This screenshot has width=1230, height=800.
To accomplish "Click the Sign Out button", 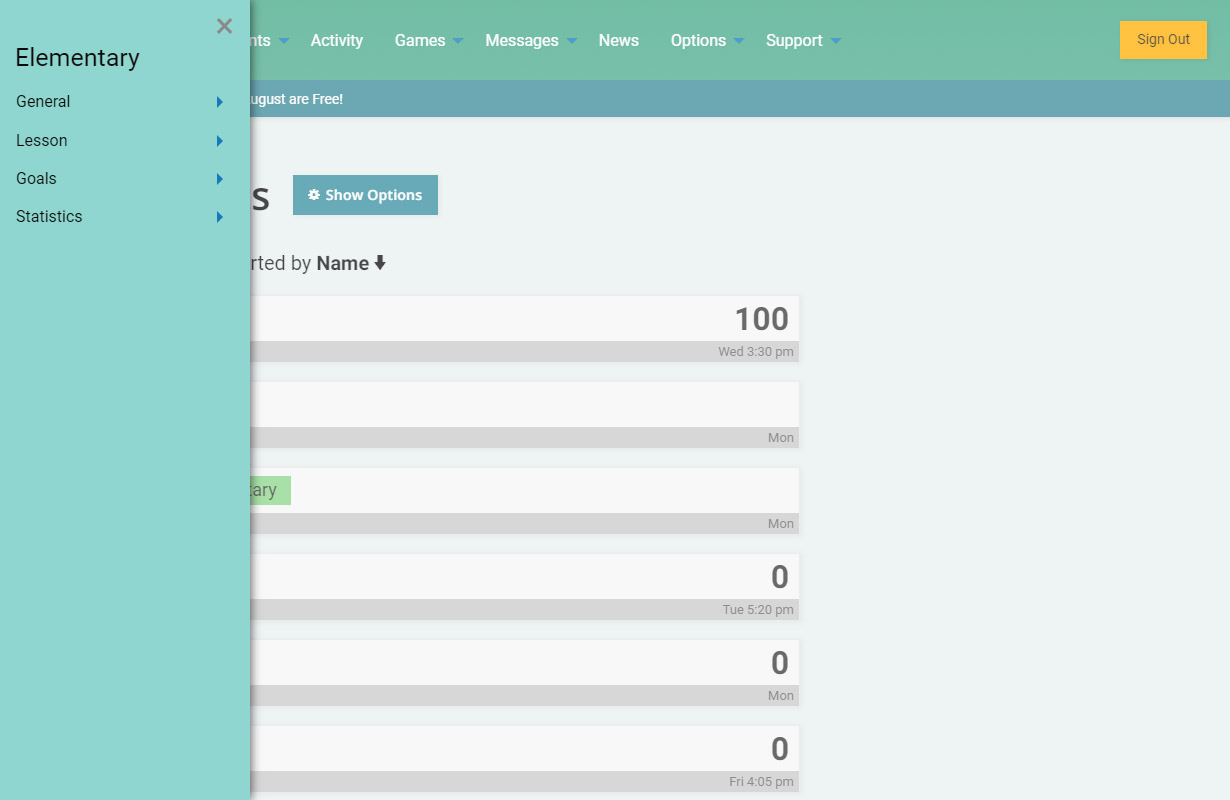I will click(x=1163, y=40).
